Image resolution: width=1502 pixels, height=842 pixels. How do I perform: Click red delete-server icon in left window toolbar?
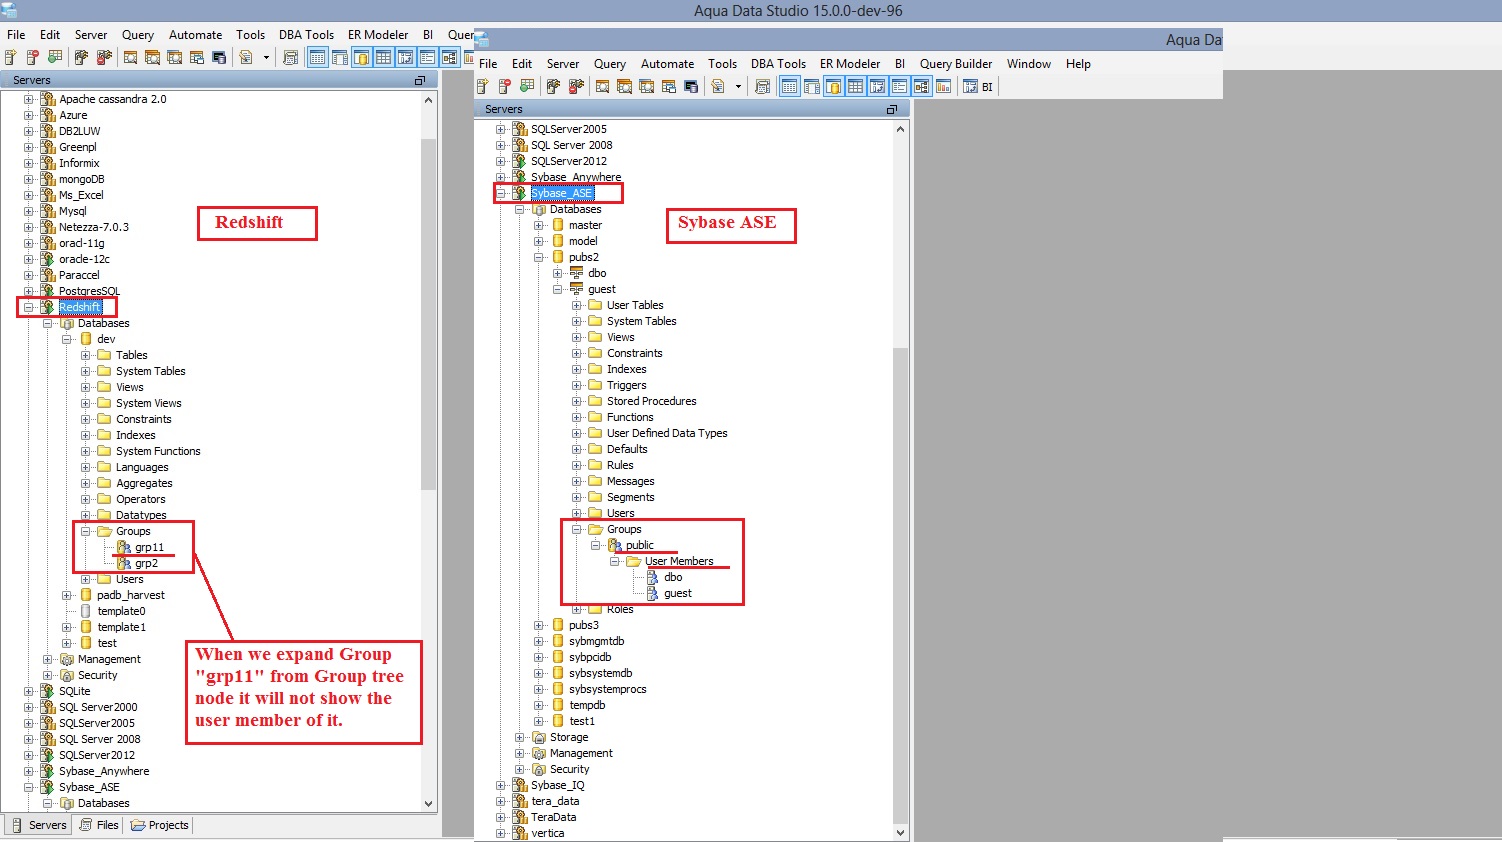pyautogui.click(x=32, y=58)
